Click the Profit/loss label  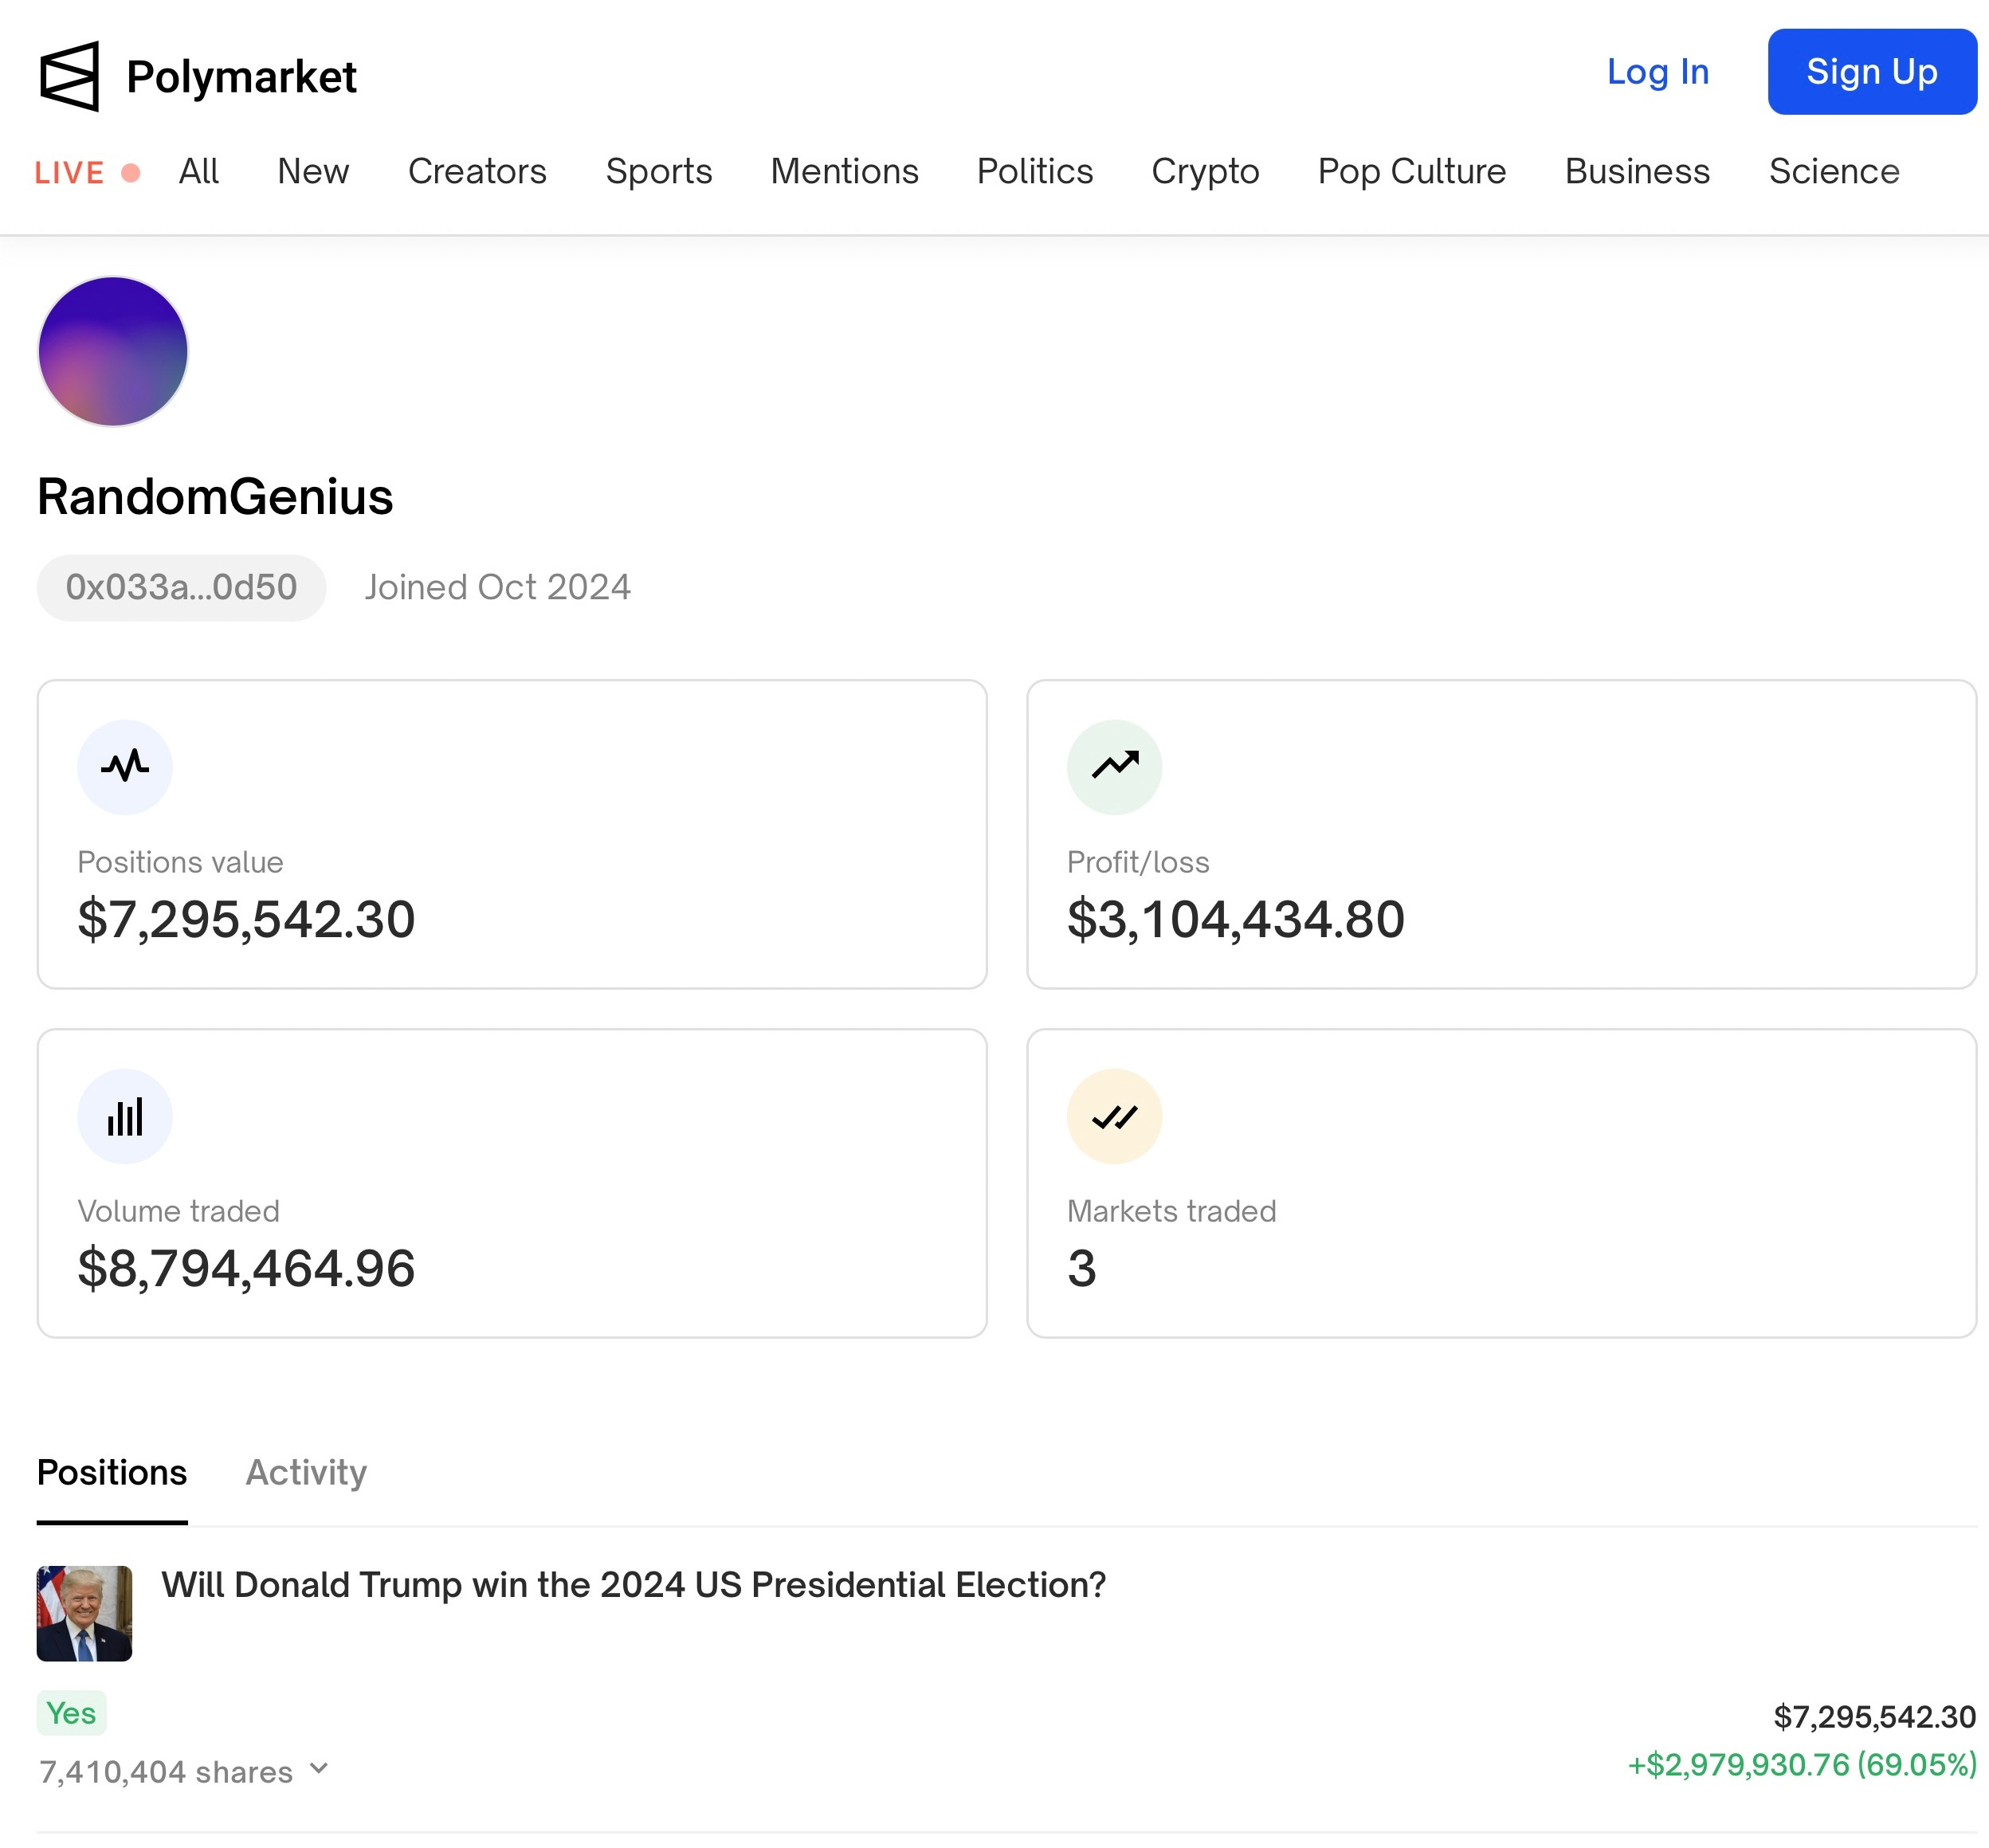[x=1138, y=862]
